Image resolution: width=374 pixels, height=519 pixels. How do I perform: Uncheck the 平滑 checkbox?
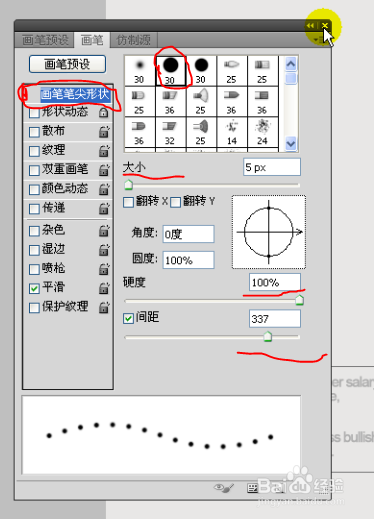[34, 288]
